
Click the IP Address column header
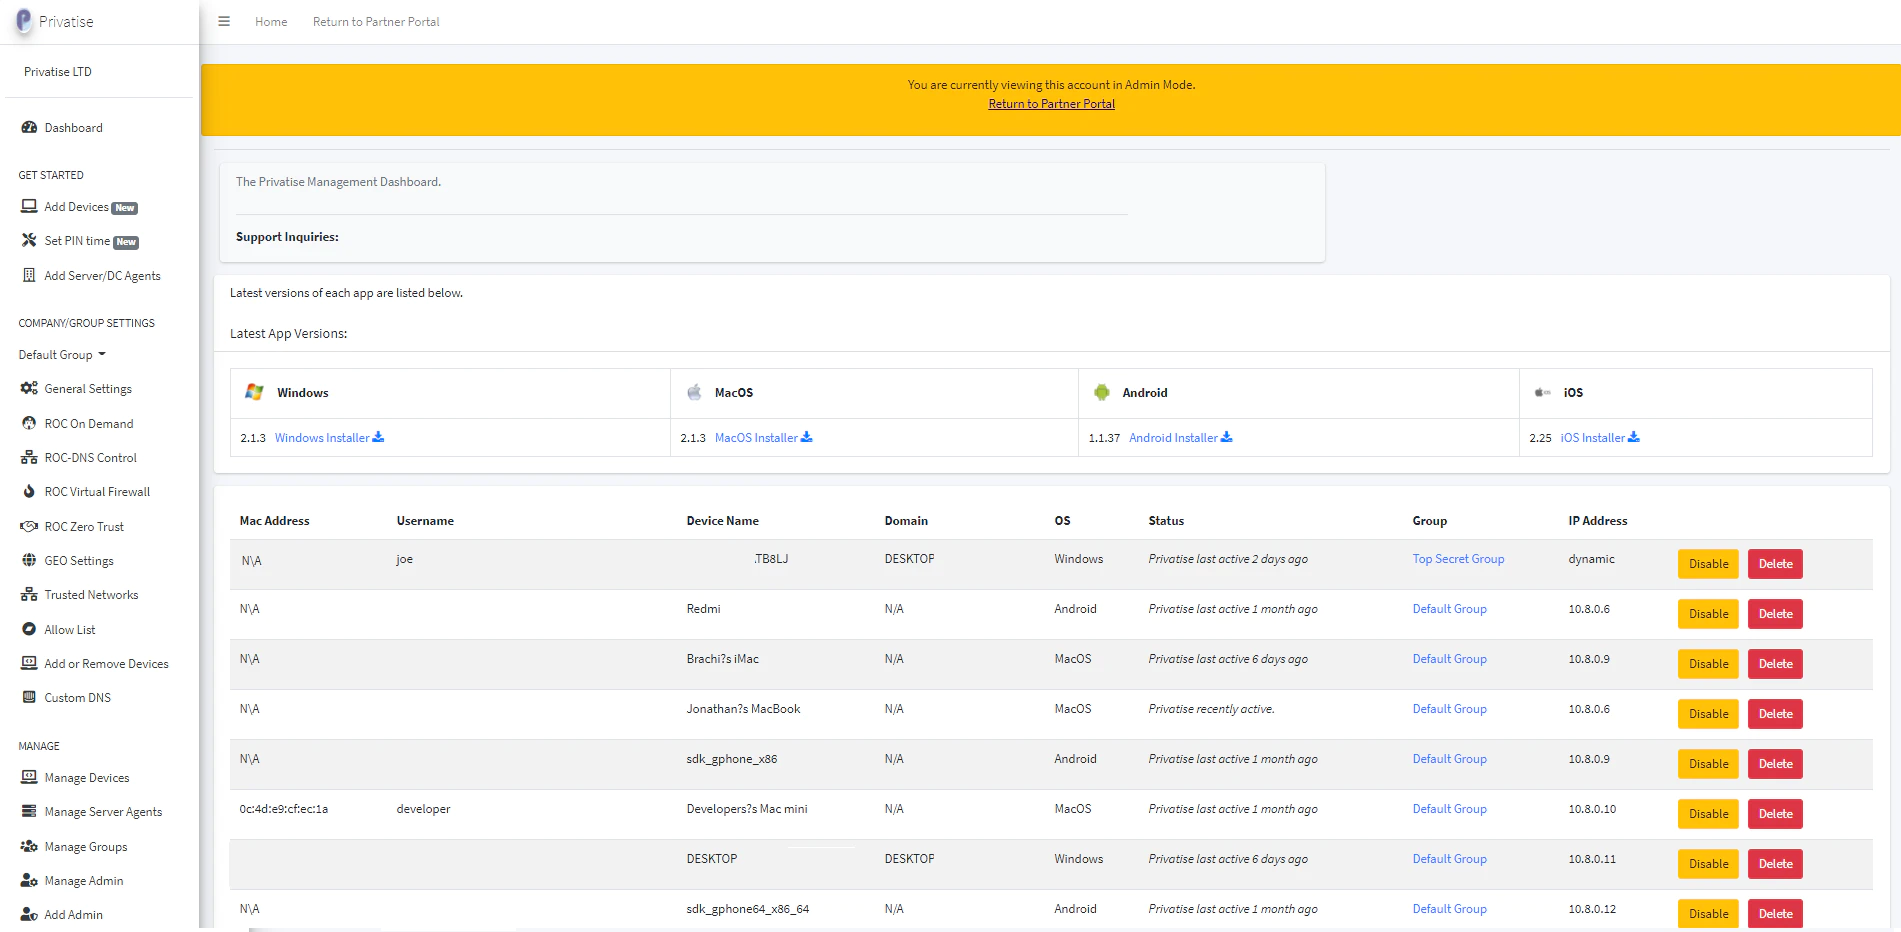pyautogui.click(x=1597, y=521)
